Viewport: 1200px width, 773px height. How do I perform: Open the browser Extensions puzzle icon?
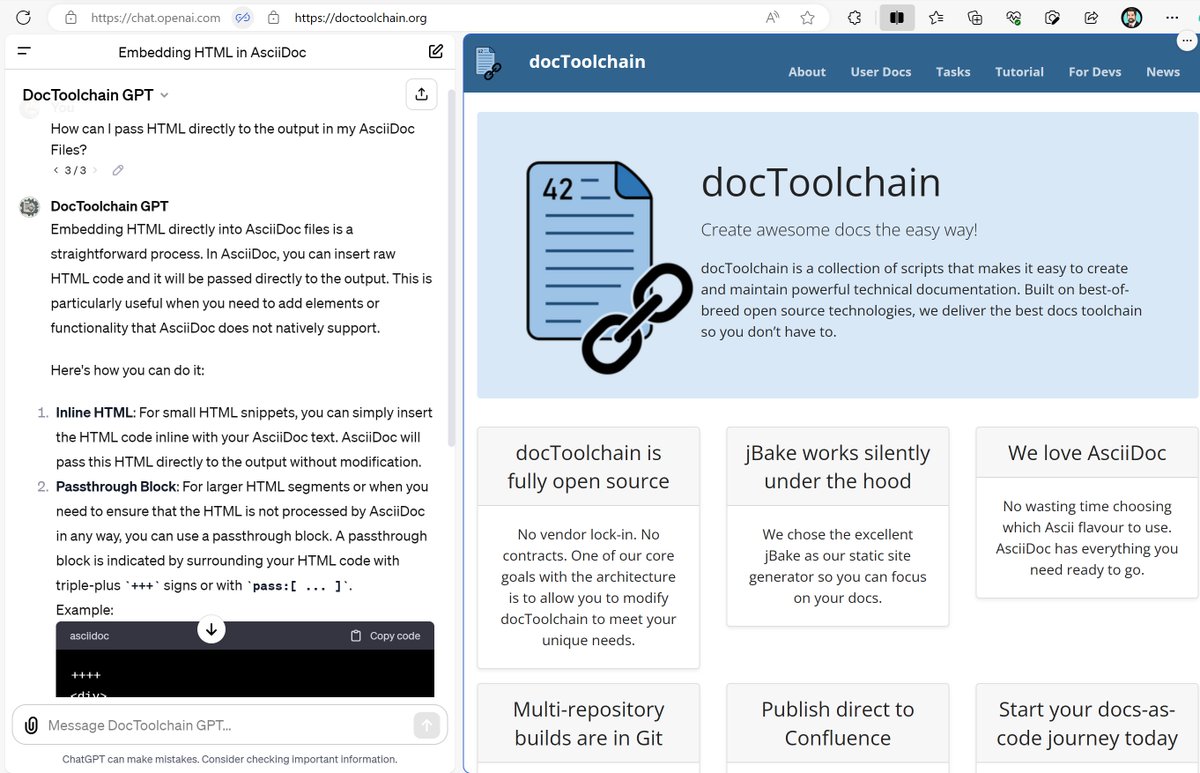point(855,18)
